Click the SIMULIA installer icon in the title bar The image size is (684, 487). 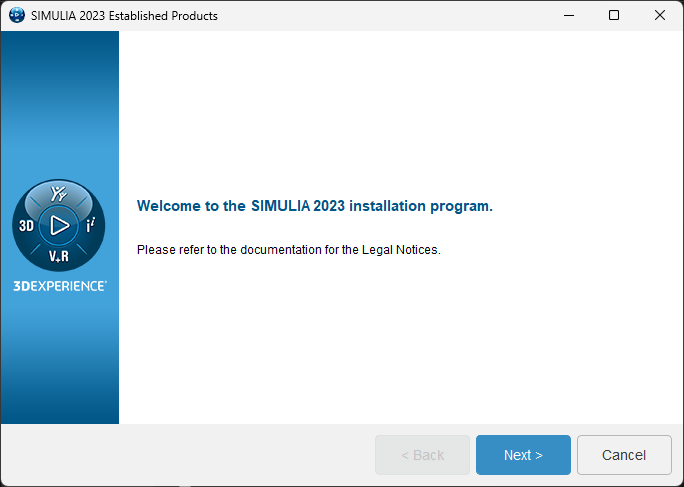(17, 16)
